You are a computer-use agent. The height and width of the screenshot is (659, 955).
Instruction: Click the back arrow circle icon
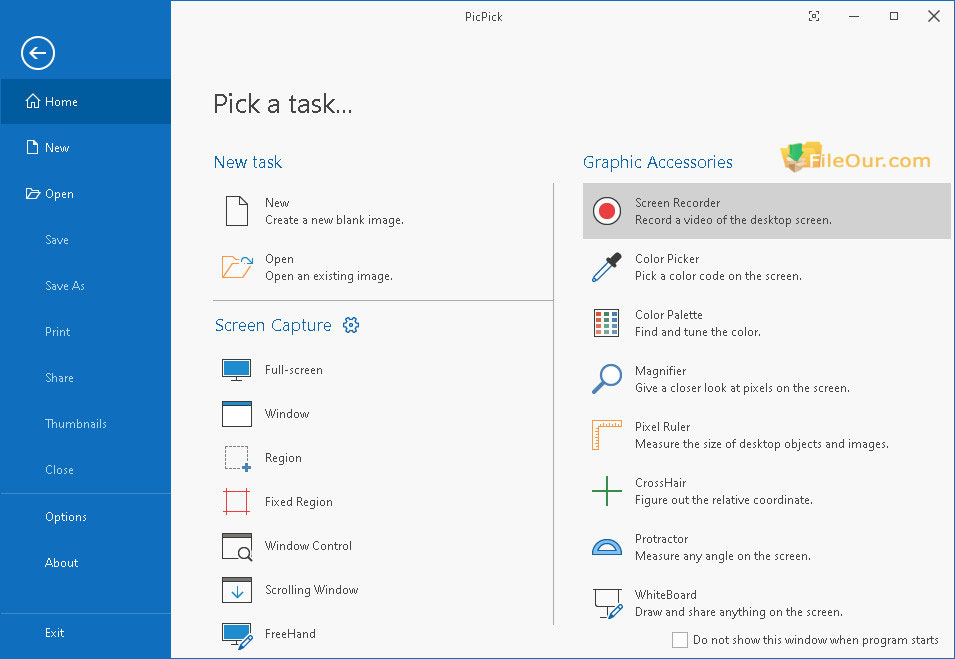(x=38, y=53)
